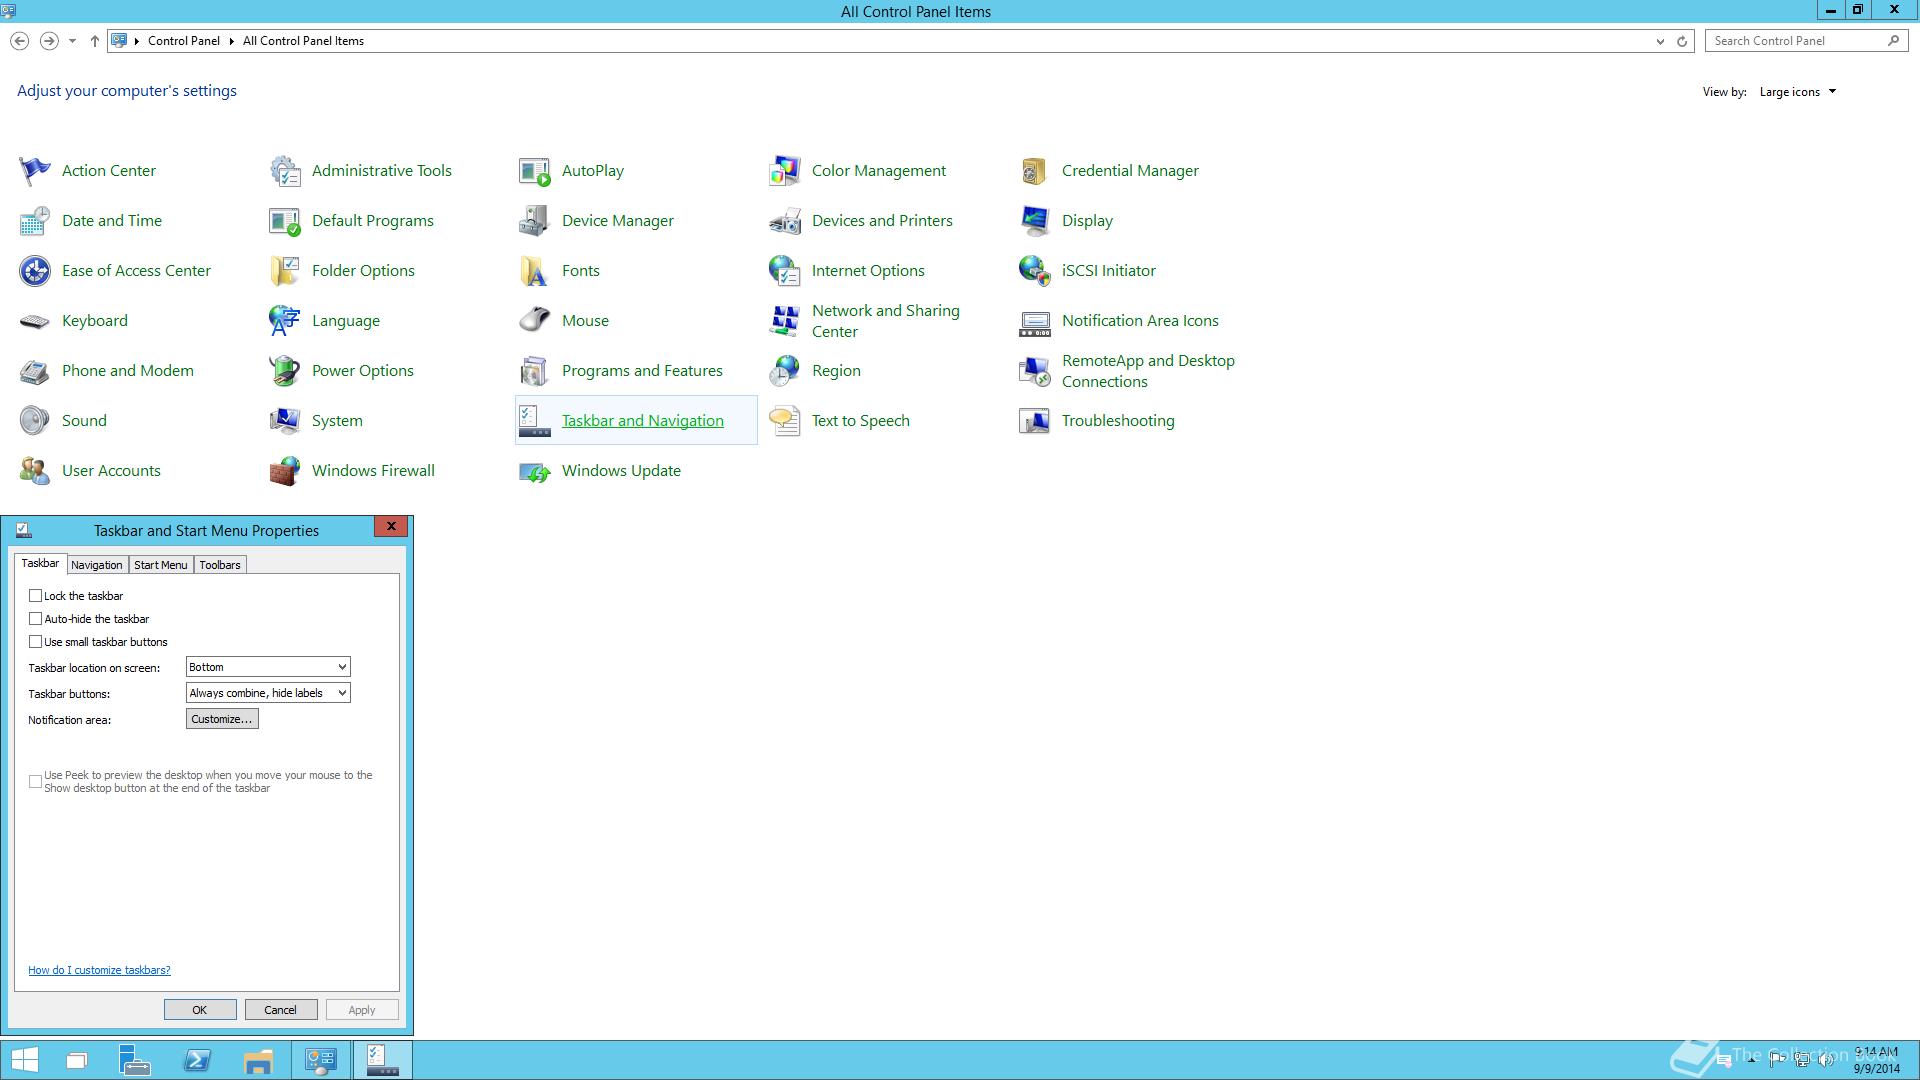Click the Windows Update icon
The height and width of the screenshot is (1080, 1920).
535,471
